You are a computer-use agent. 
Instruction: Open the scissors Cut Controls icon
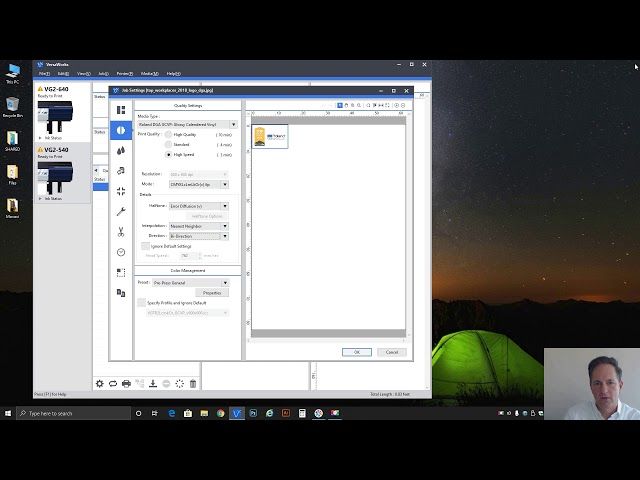121,231
